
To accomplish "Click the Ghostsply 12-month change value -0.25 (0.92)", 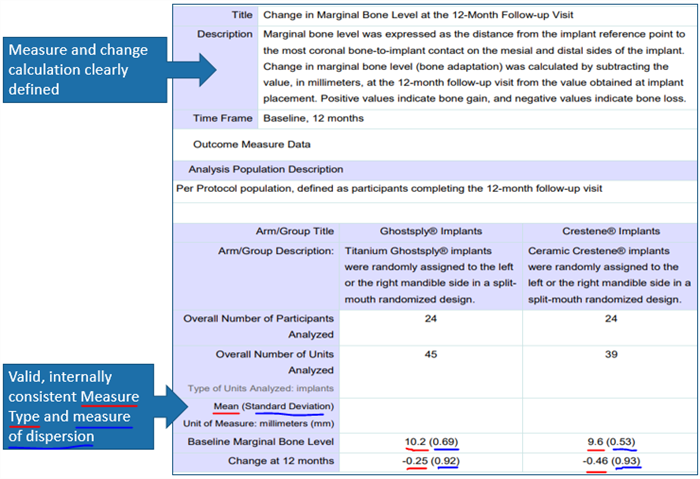I will pos(432,460).
